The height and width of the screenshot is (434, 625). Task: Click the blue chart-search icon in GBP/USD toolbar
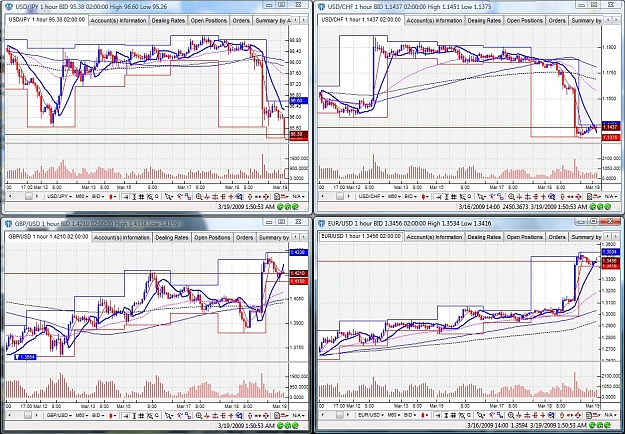point(239,415)
